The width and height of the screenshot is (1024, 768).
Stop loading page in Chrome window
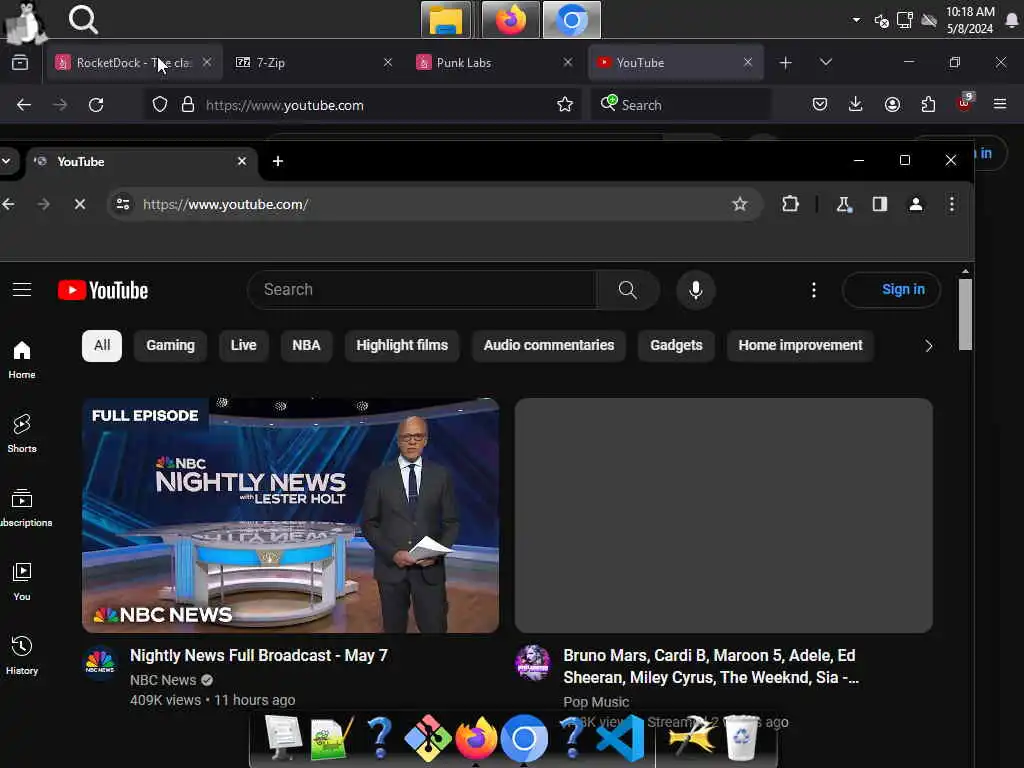tap(80, 204)
